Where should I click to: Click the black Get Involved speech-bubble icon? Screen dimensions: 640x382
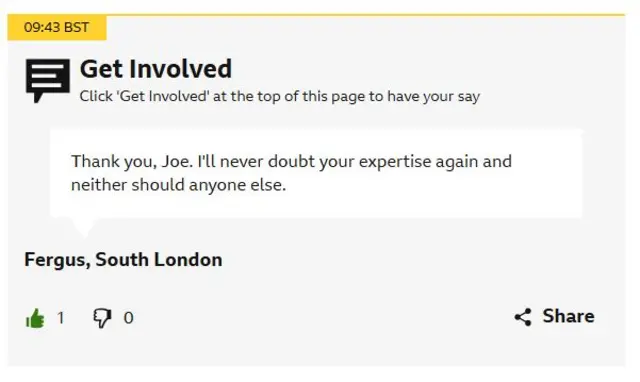(x=48, y=80)
